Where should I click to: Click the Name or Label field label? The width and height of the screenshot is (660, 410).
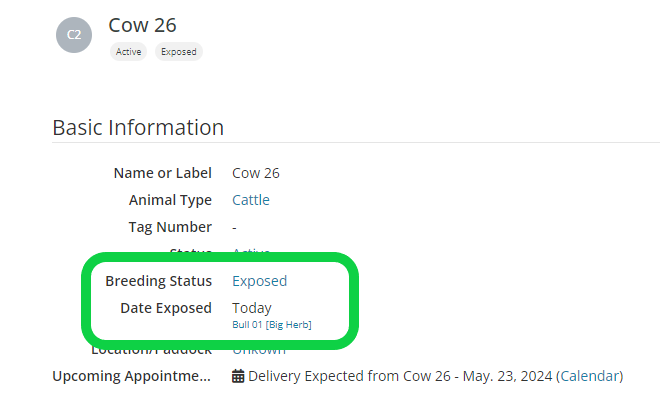162,173
